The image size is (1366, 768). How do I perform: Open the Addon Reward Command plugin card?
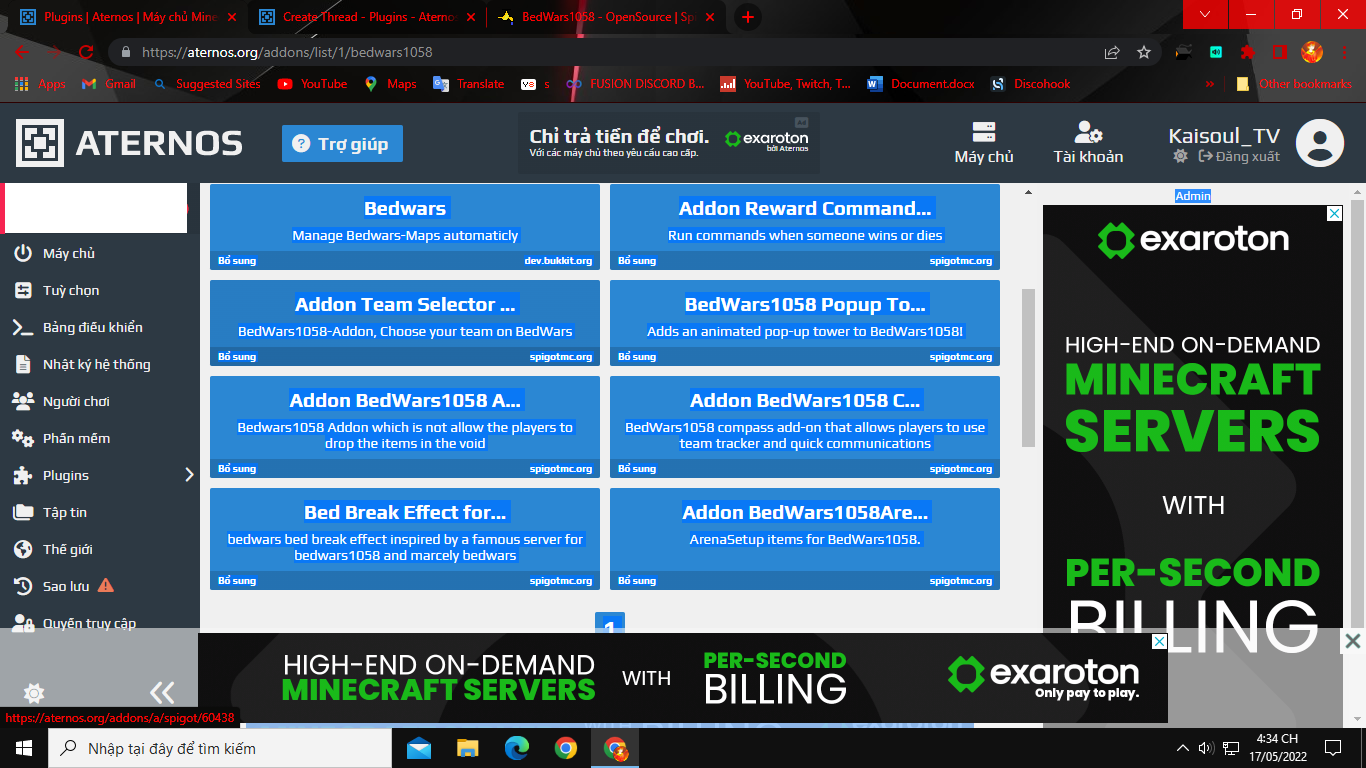coord(805,226)
